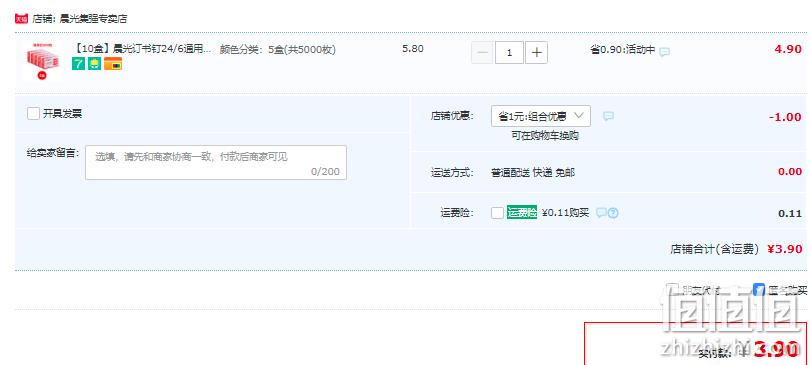Click the unit price 5.80
Viewport: 810px width, 365px height.
point(413,49)
